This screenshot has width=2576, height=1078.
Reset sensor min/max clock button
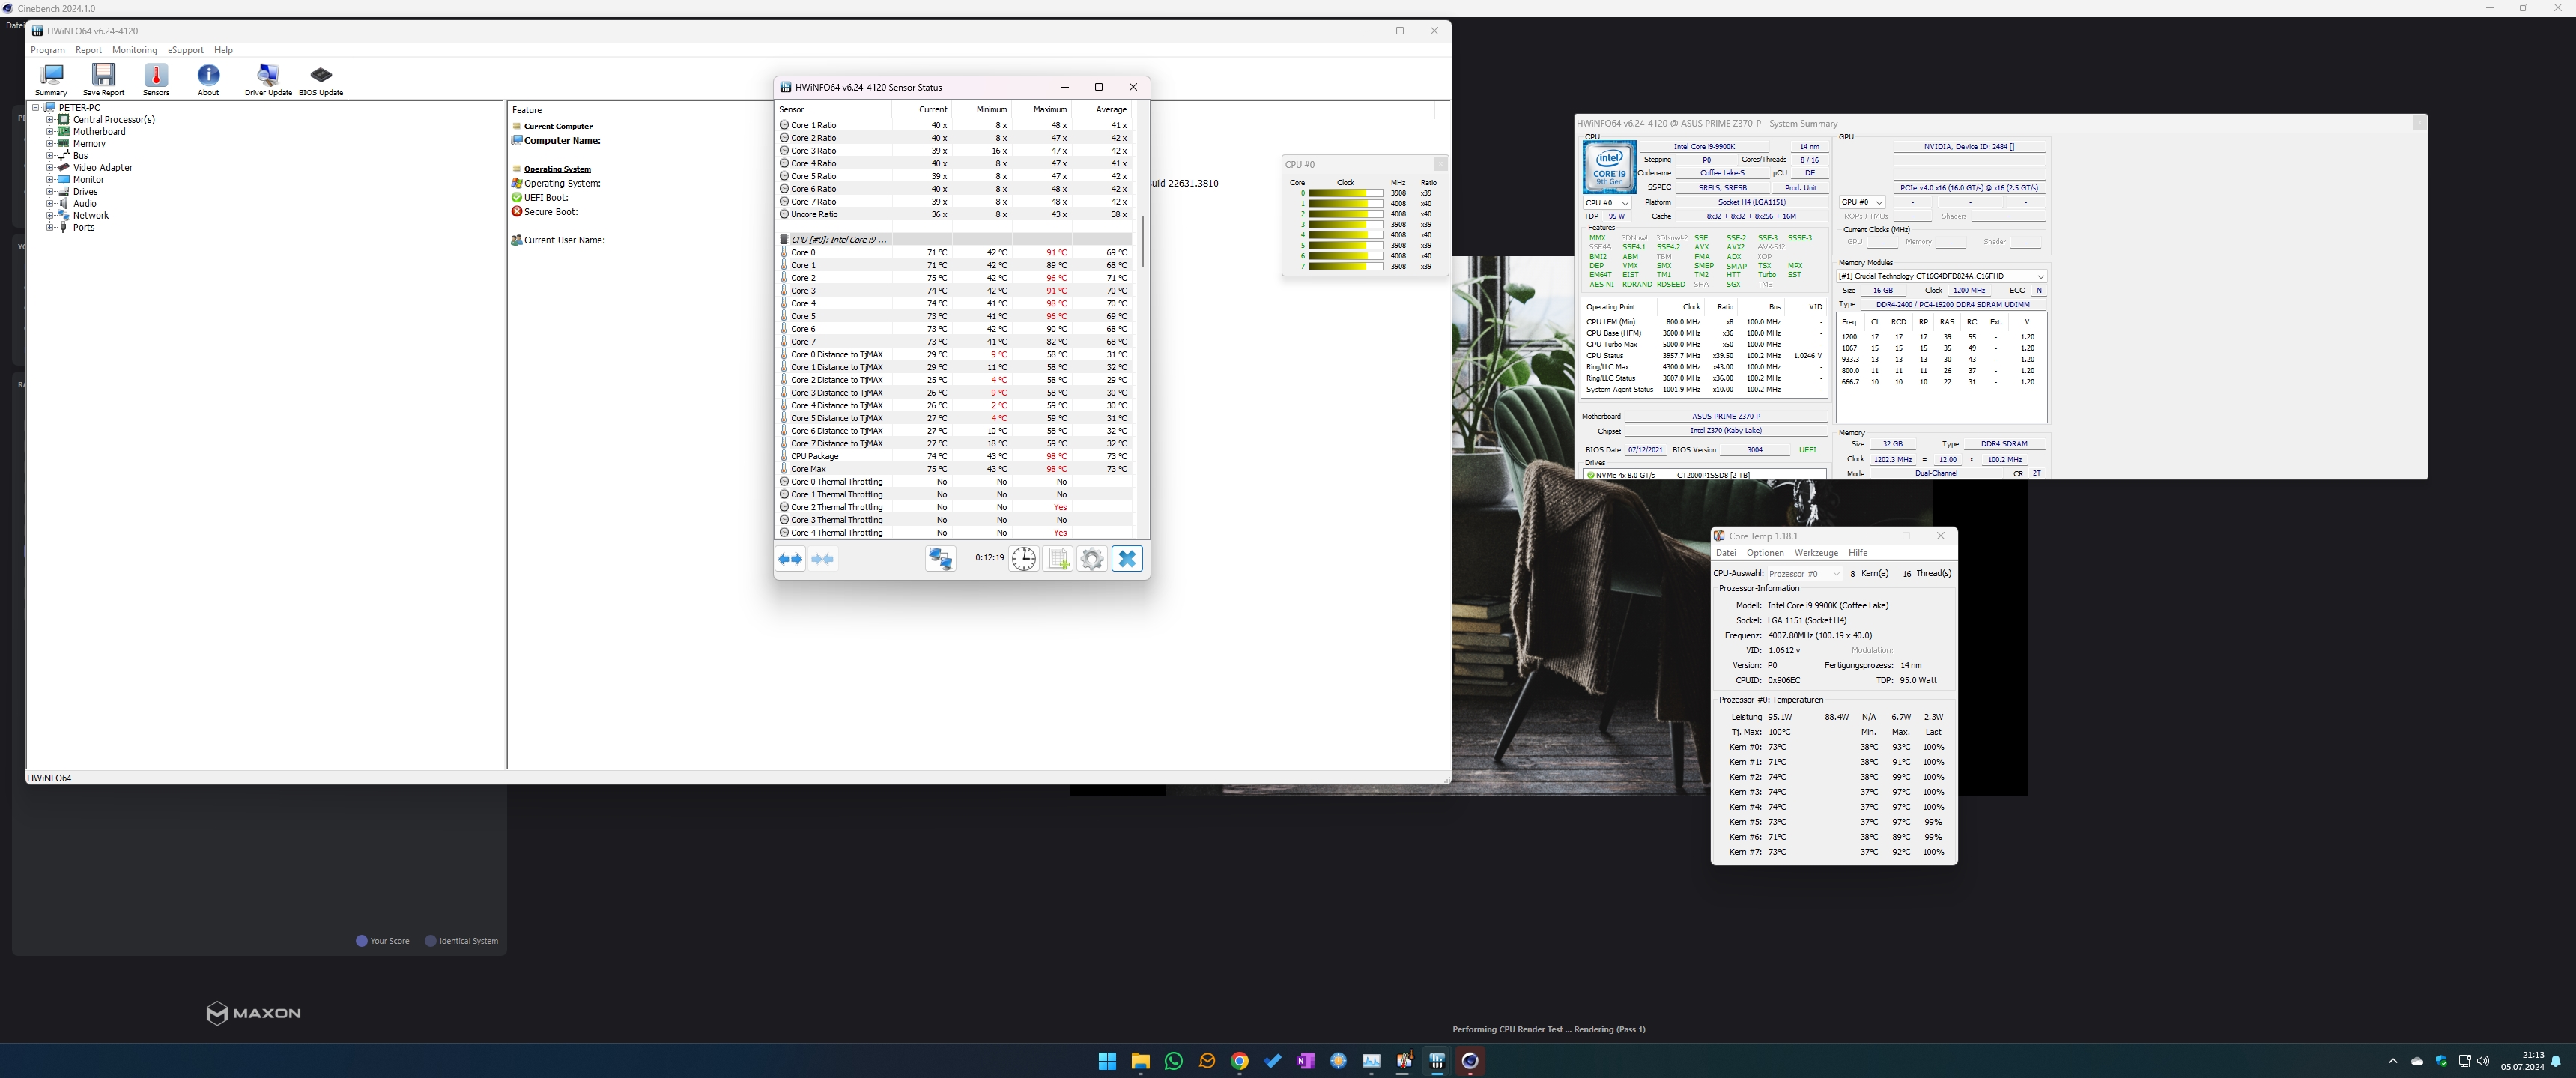pyautogui.click(x=1024, y=558)
